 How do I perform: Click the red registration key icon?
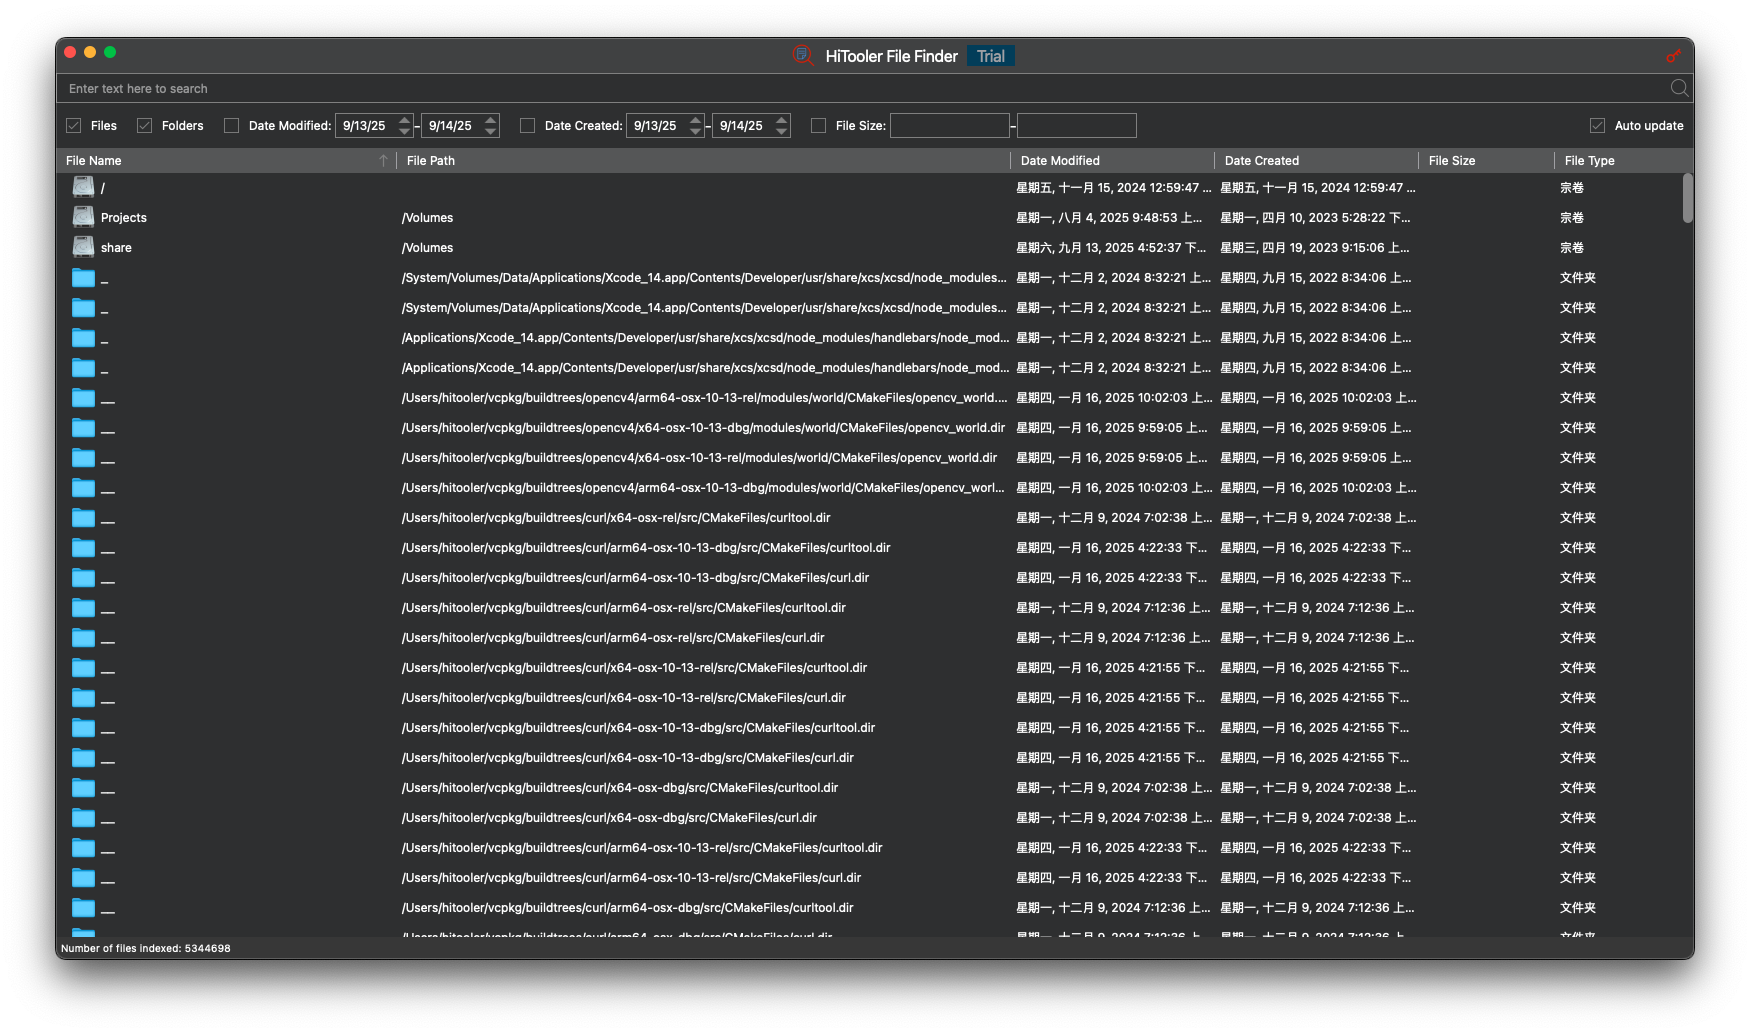[x=1674, y=56]
